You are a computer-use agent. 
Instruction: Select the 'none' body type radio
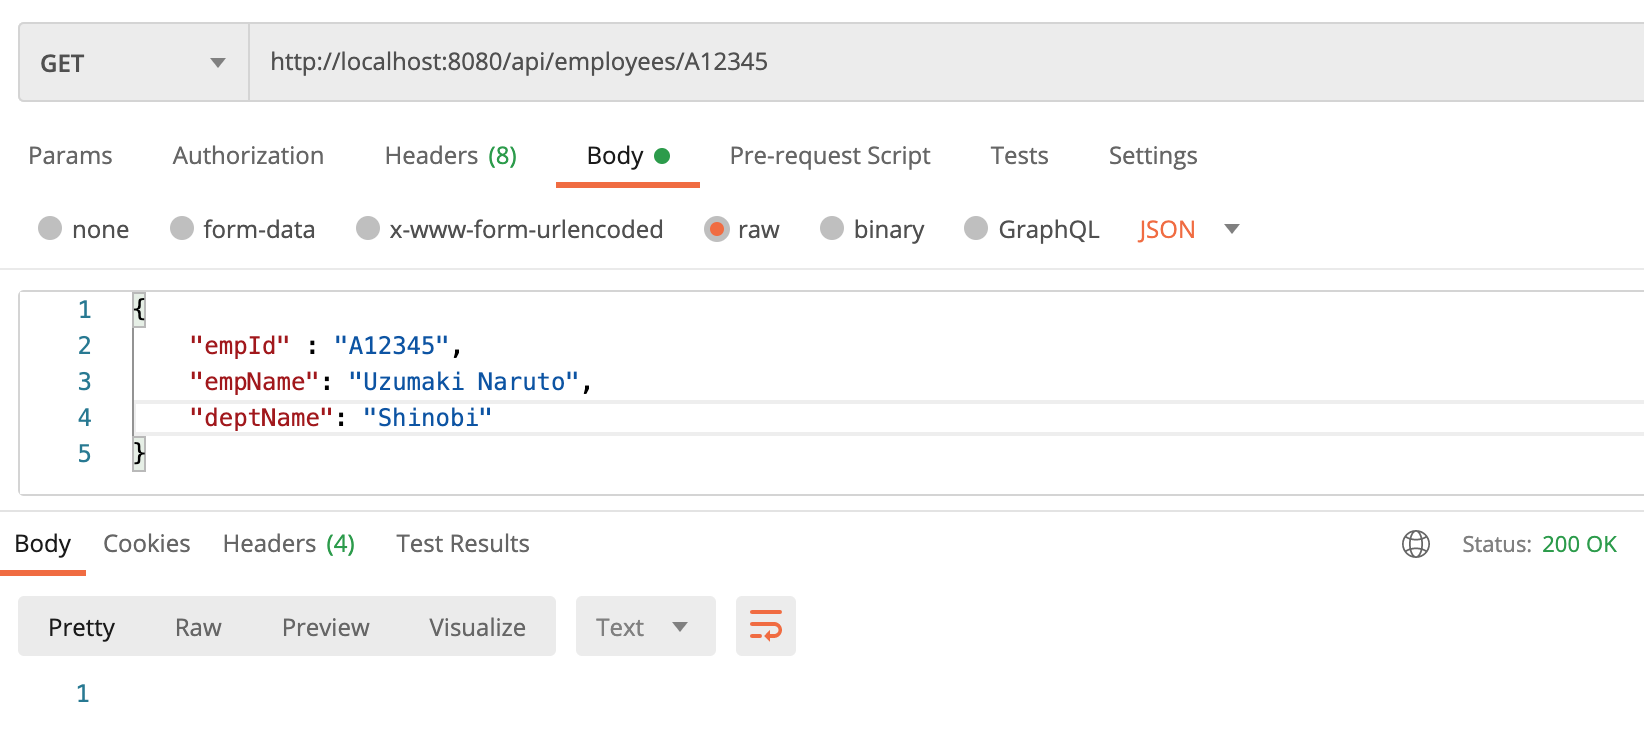[50, 229]
